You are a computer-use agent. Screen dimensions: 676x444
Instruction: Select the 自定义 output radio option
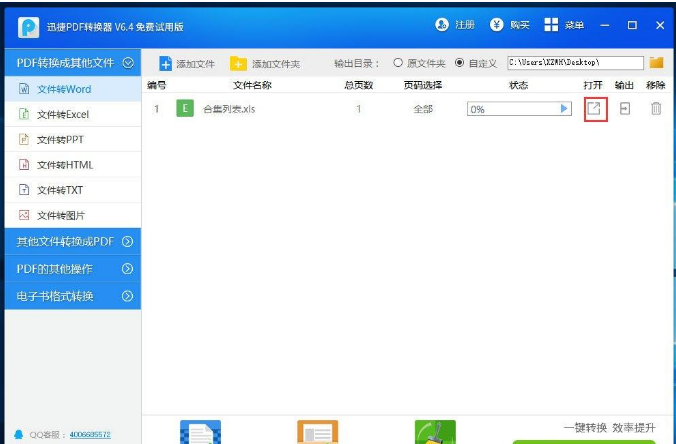[x=459, y=63]
